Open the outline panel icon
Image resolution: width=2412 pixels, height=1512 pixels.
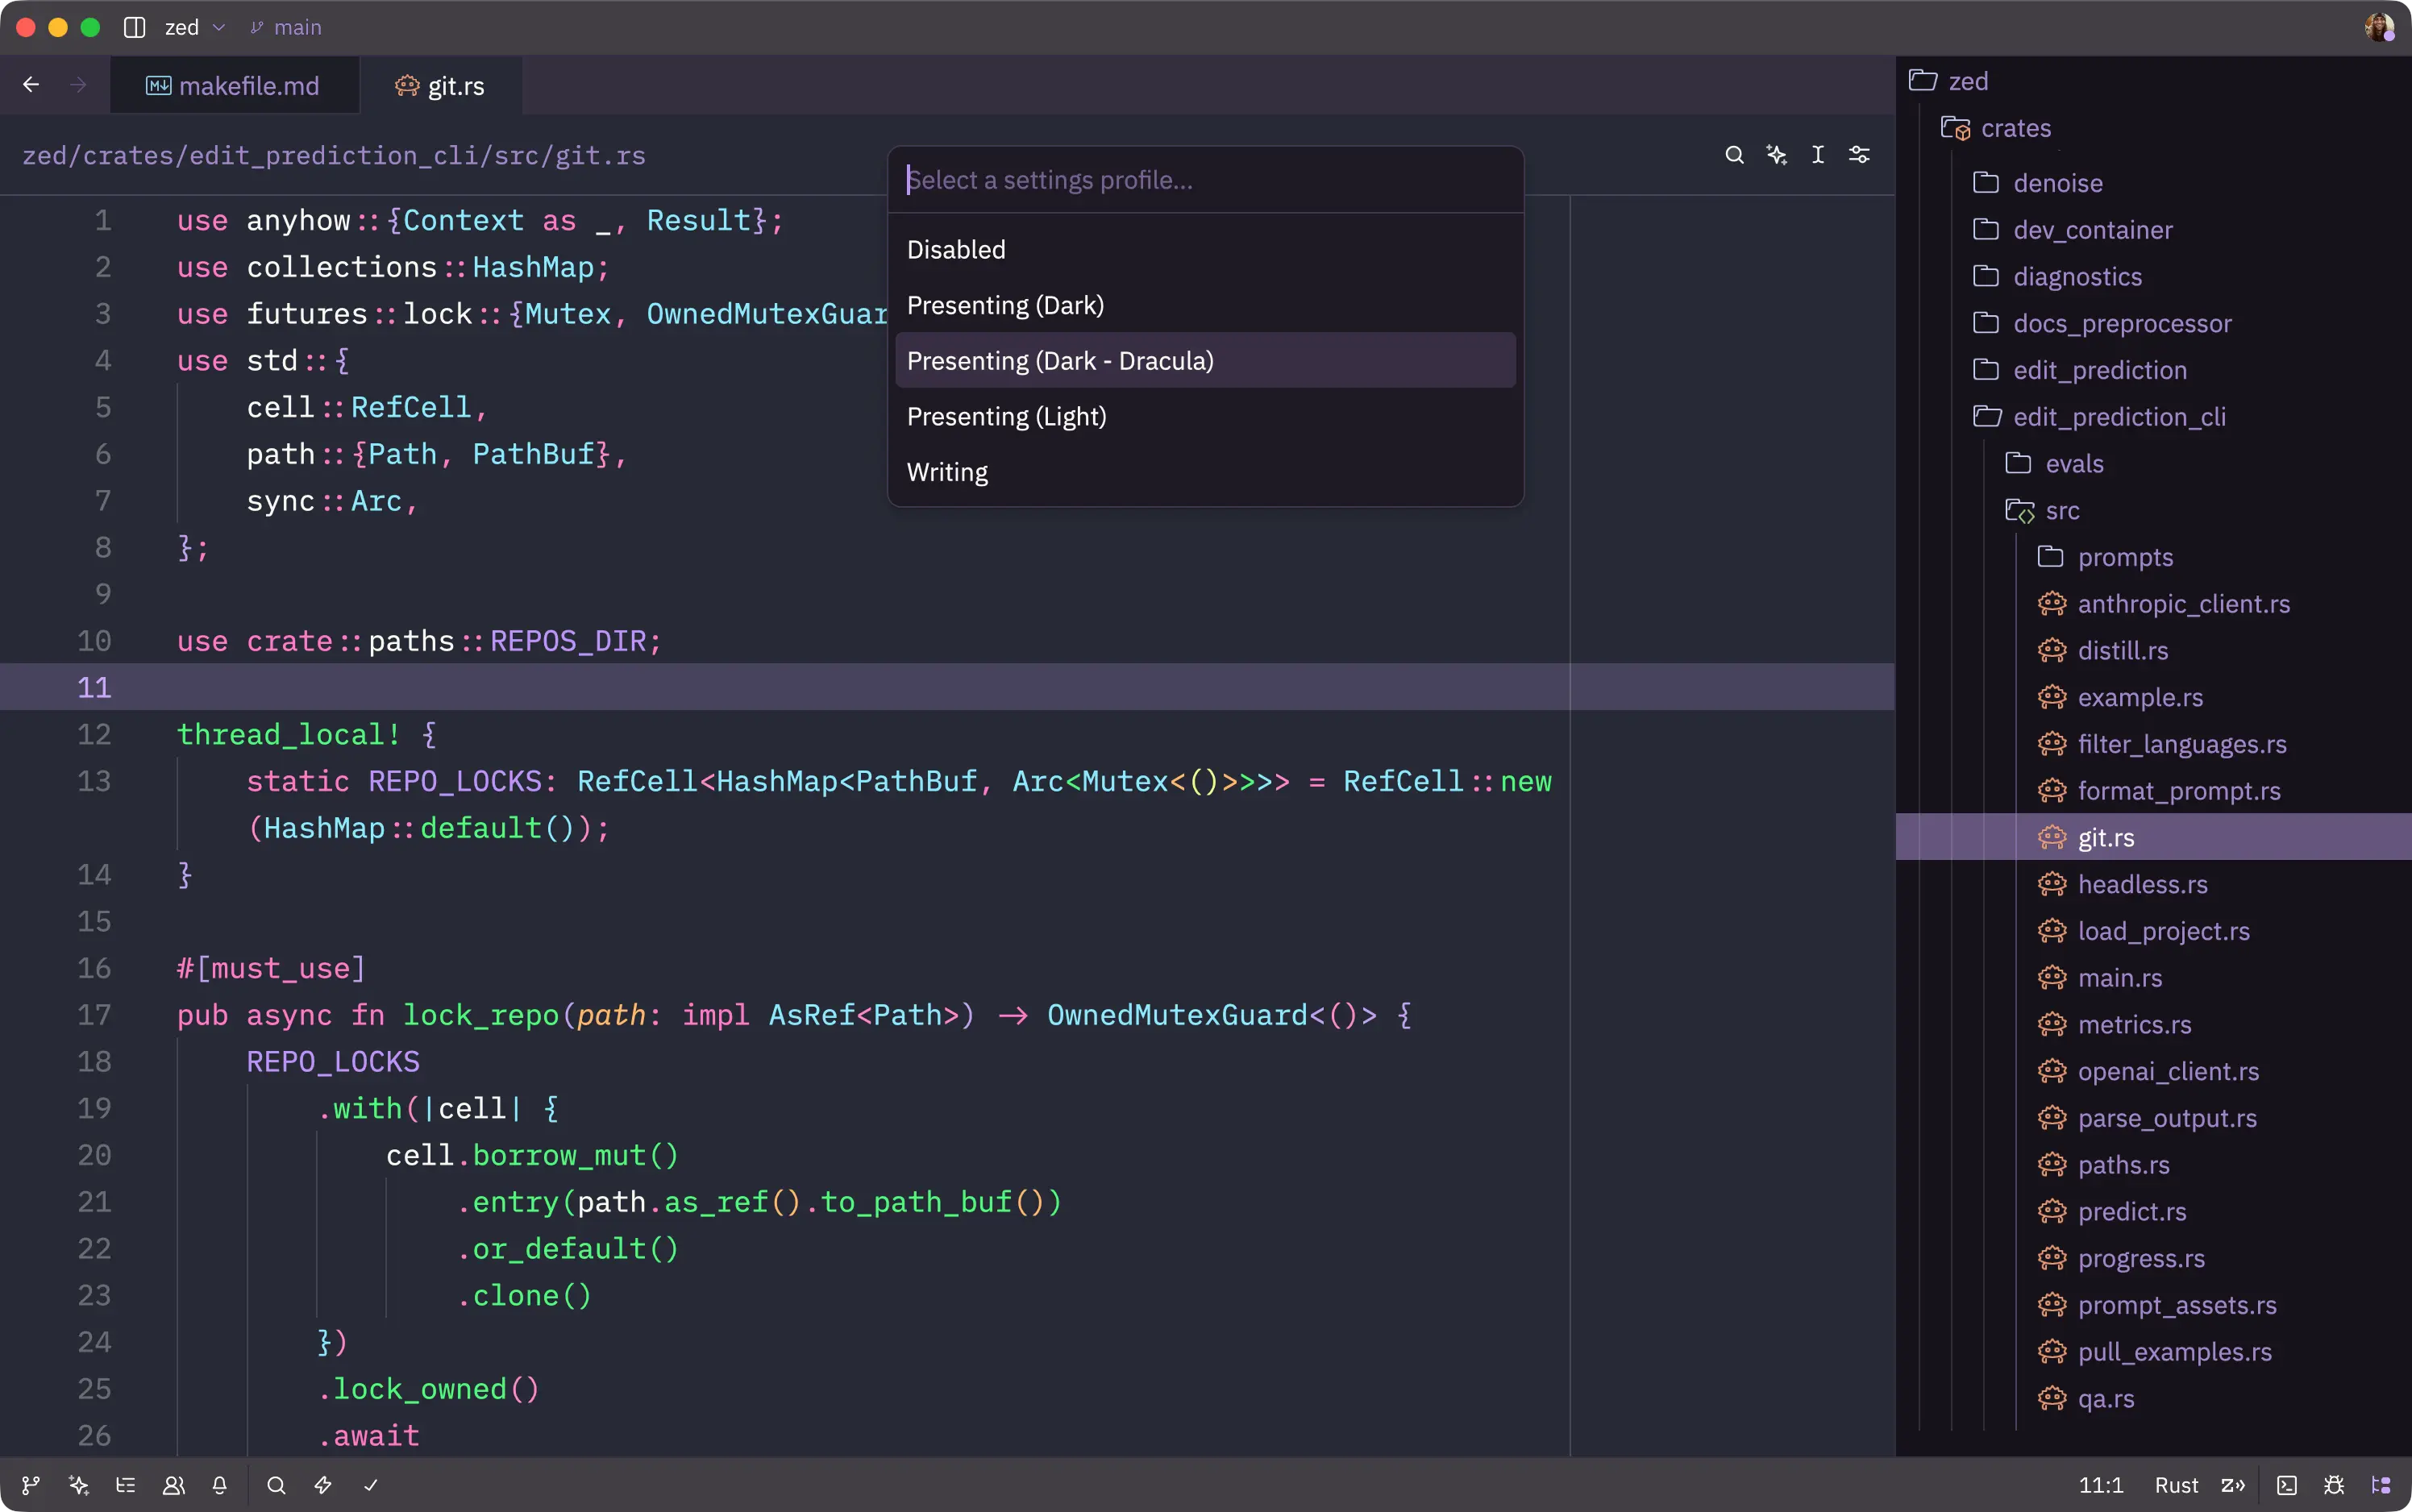[x=125, y=1485]
